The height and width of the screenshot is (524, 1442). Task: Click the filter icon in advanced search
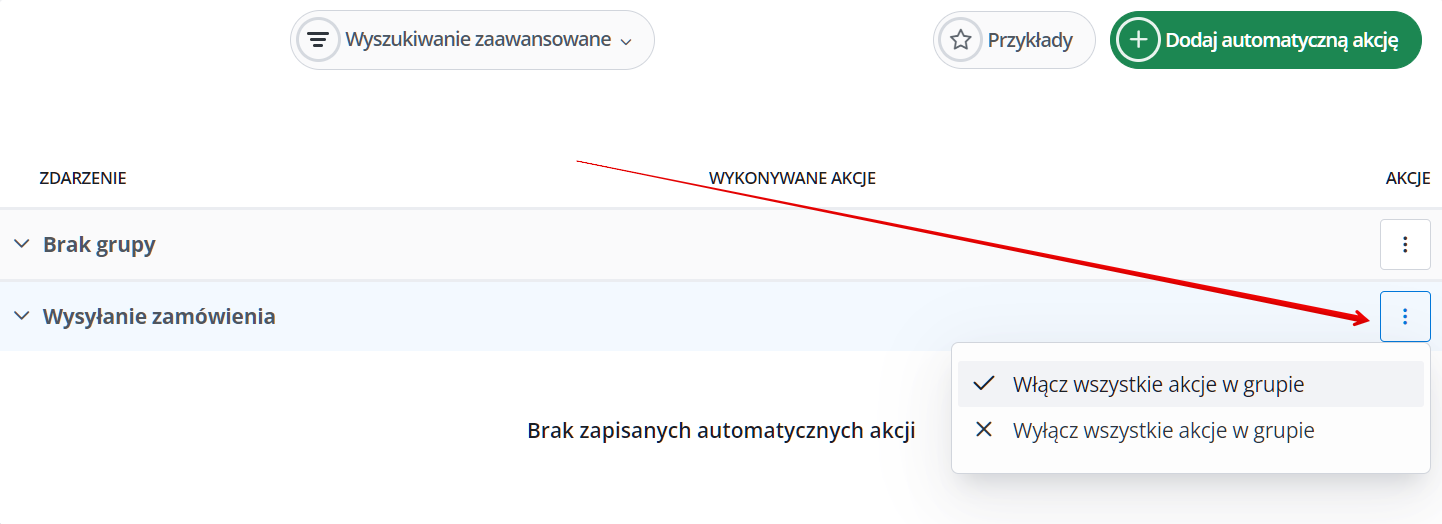pyautogui.click(x=318, y=40)
